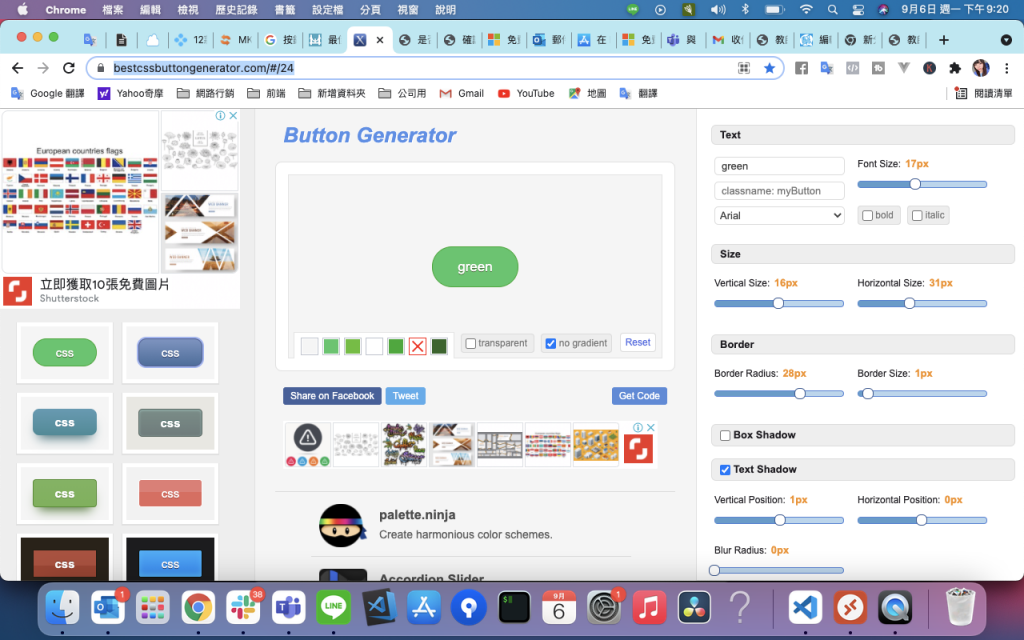Select the red css button preset thumbnail

point(170,494)
